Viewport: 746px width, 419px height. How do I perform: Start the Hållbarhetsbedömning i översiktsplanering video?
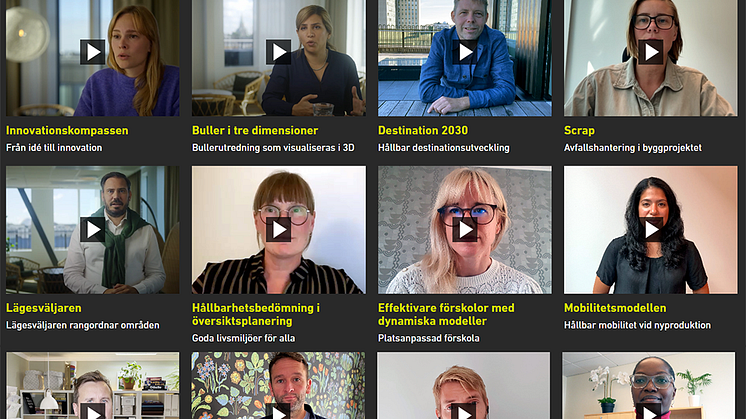[x=279, y=230]
